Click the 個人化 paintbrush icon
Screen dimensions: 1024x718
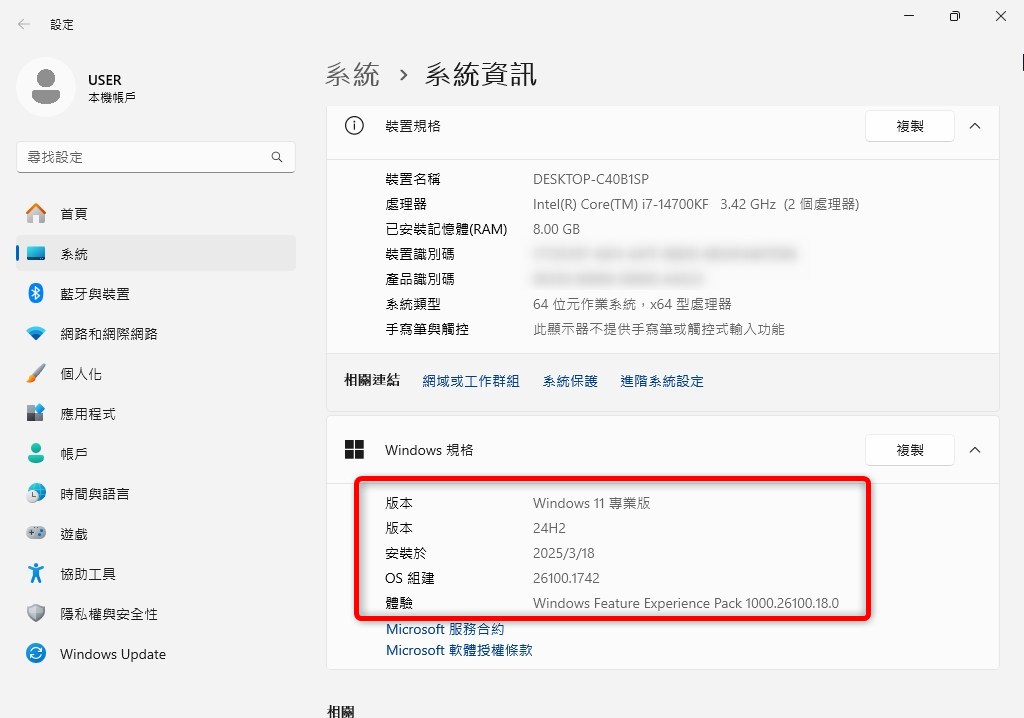(36, 374)
